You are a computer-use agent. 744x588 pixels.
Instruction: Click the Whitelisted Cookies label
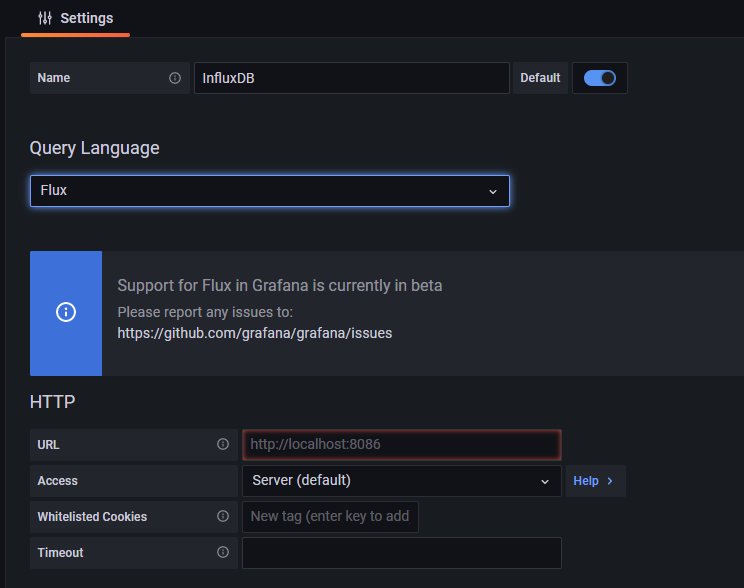92,517
